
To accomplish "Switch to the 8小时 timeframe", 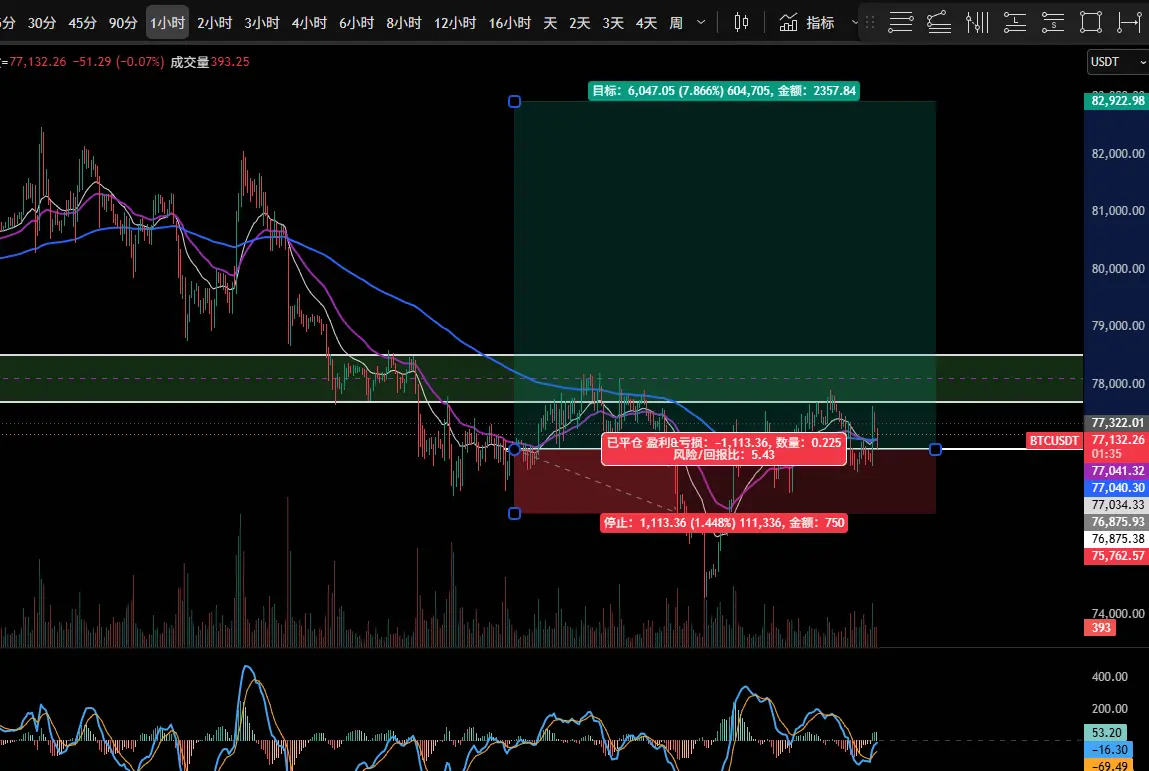I will pyautogui.click(x=404, y=23).
